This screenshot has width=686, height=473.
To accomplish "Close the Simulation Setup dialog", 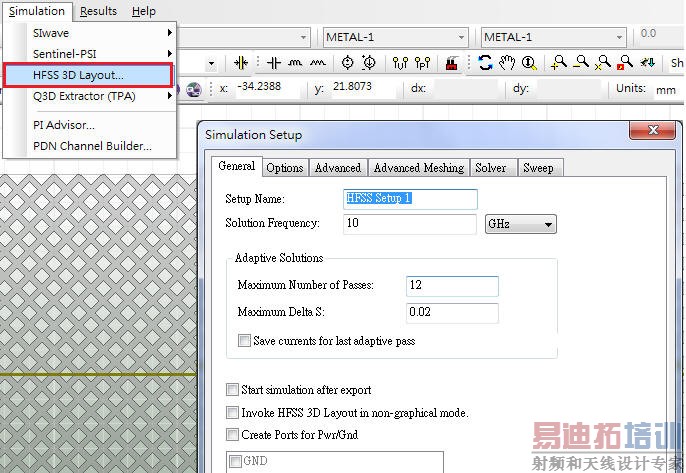I will 653,130.
